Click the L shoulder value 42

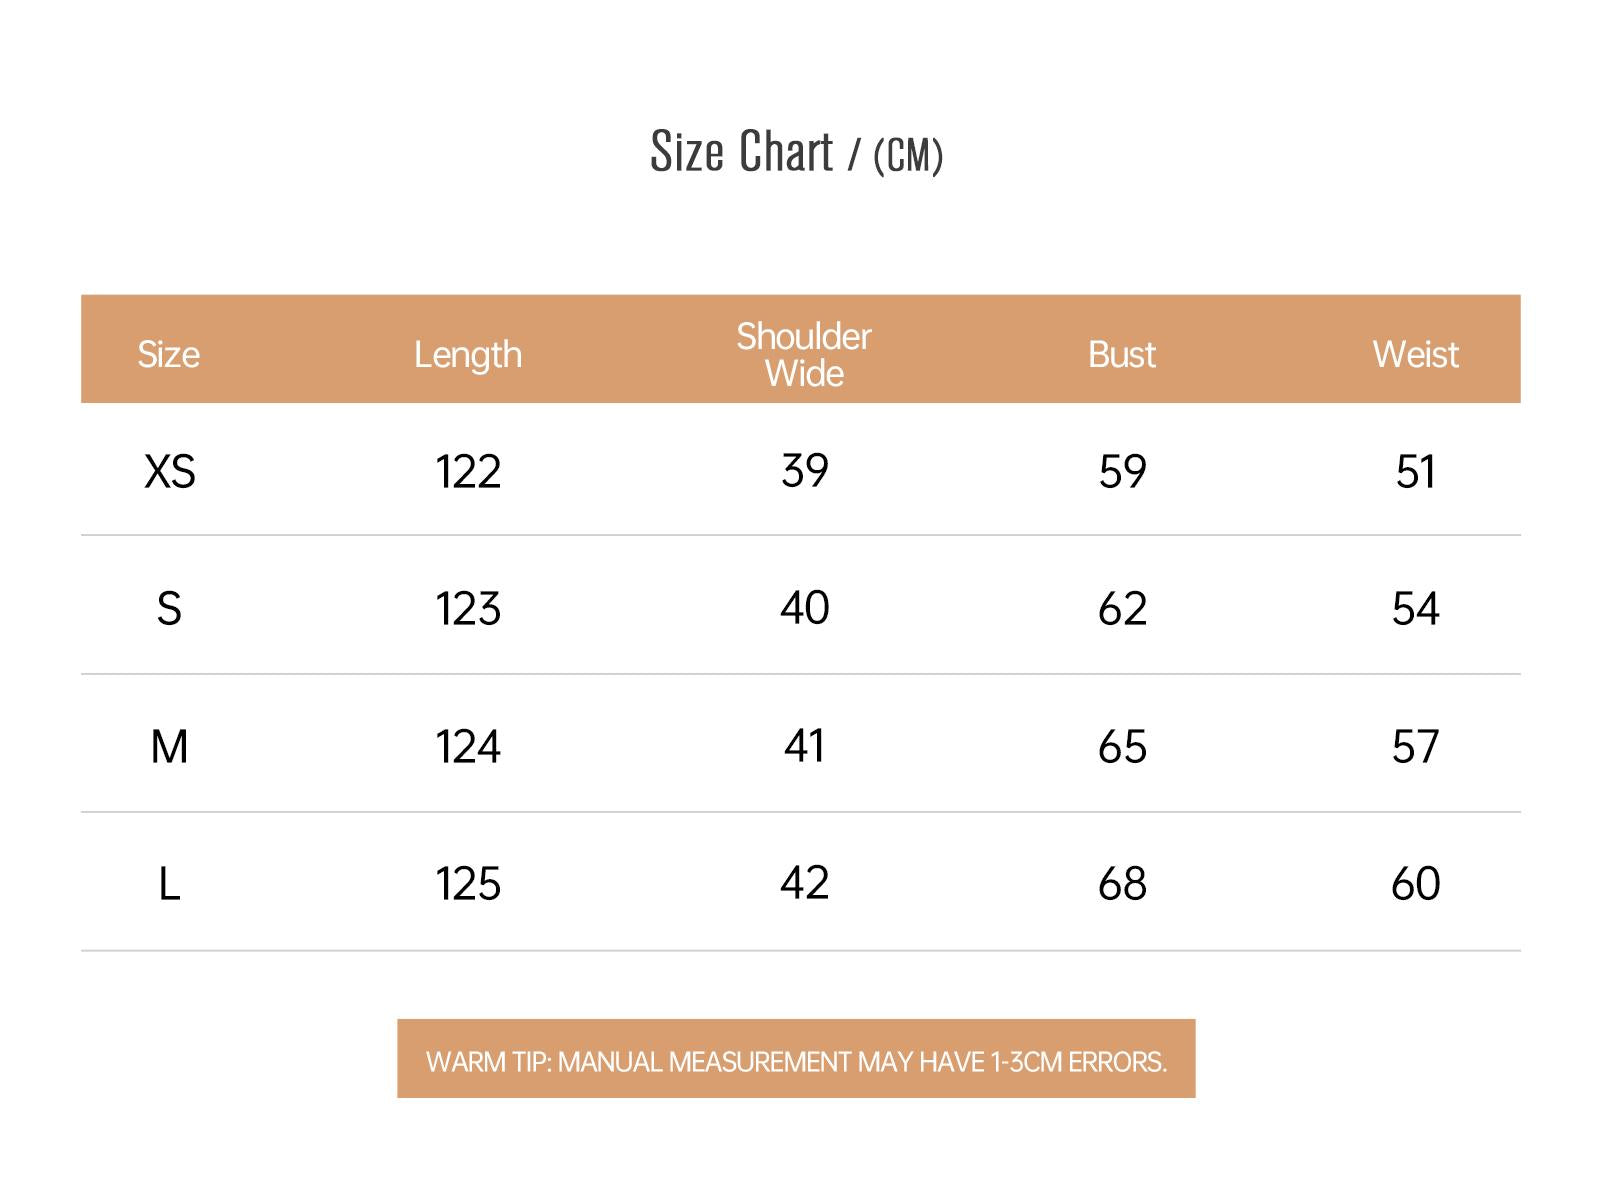pyautogui.click(x=805, y=883)
